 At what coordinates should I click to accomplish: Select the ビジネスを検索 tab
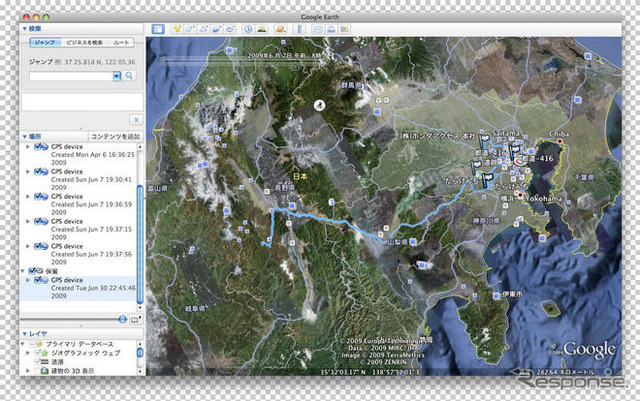click(x=84, y=42)
